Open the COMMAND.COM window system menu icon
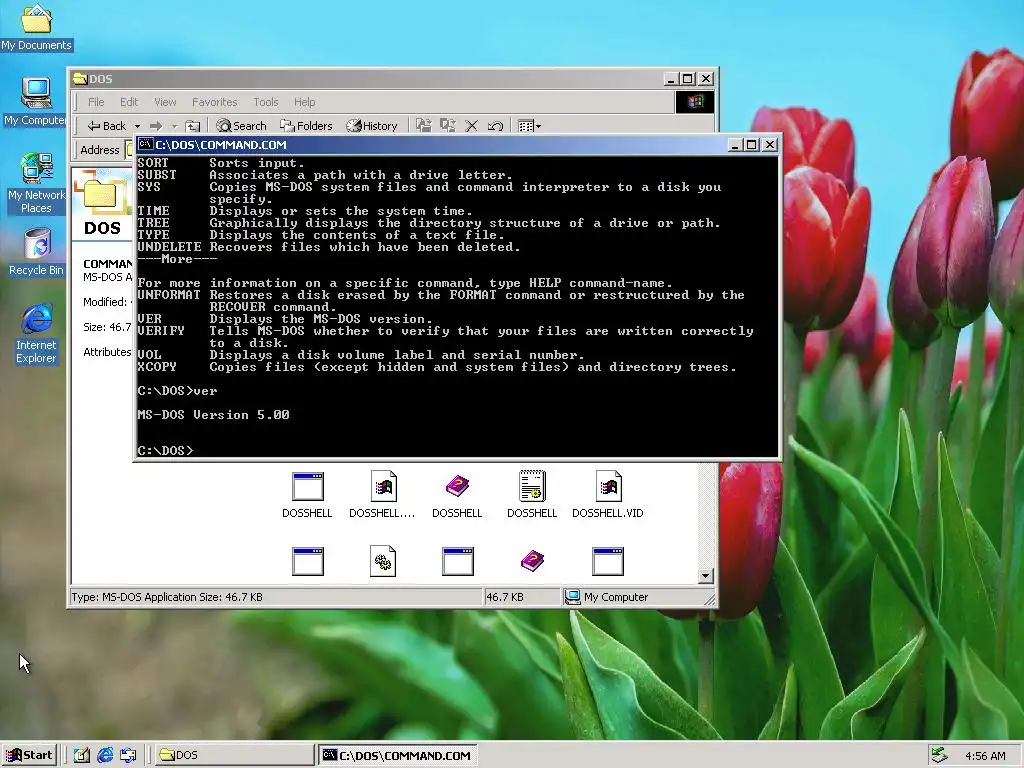Screen dimensions: 1024x768 (x=146, y=144)
